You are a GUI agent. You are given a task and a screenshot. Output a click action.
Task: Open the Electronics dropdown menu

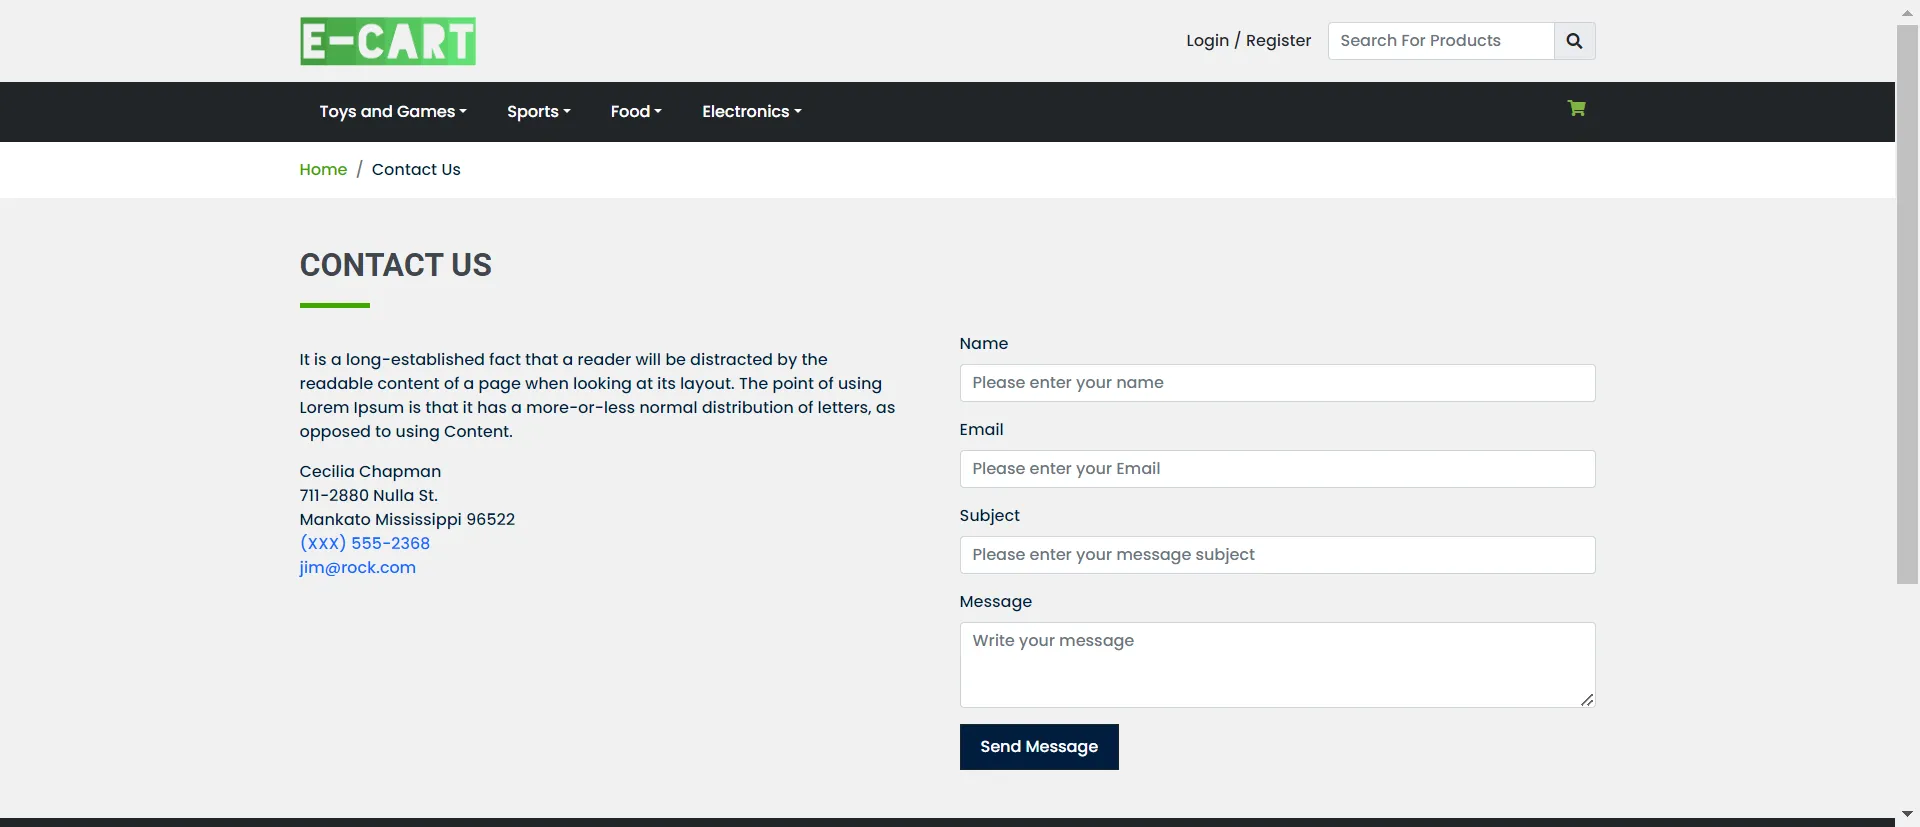click(751, 112)
